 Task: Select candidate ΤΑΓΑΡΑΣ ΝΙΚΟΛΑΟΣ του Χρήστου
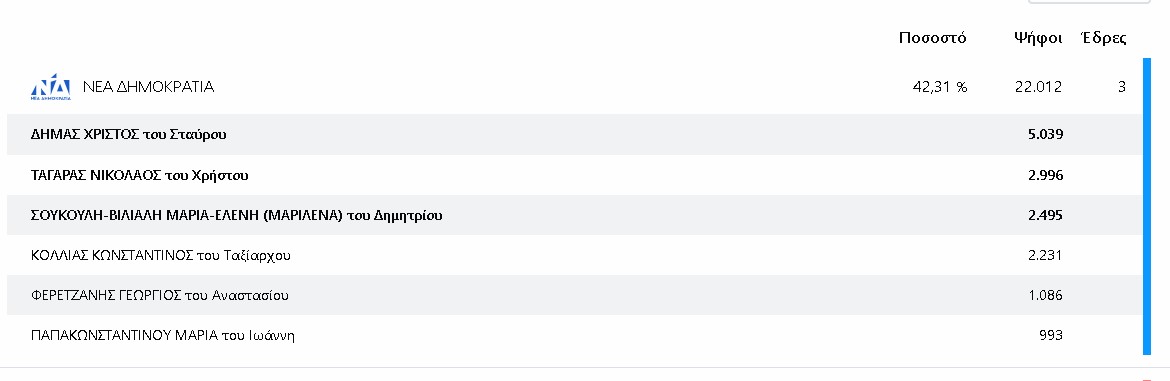[x=140, y=175]
